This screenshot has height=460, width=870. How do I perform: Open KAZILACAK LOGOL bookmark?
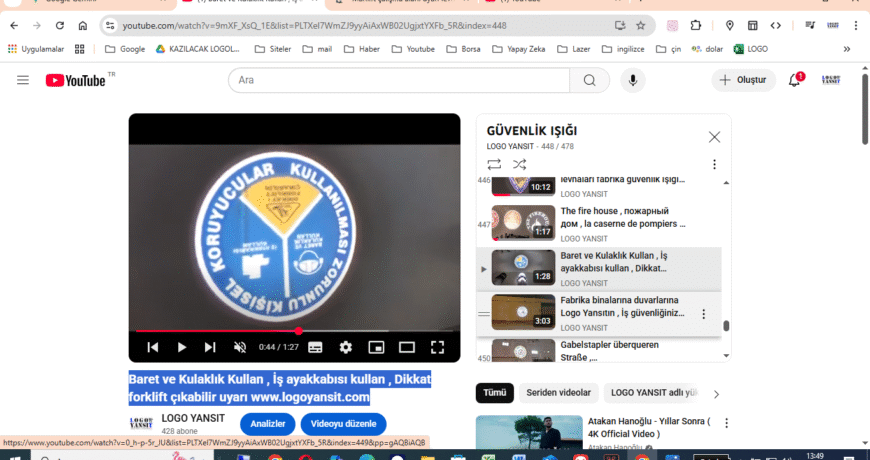(198, 49)
